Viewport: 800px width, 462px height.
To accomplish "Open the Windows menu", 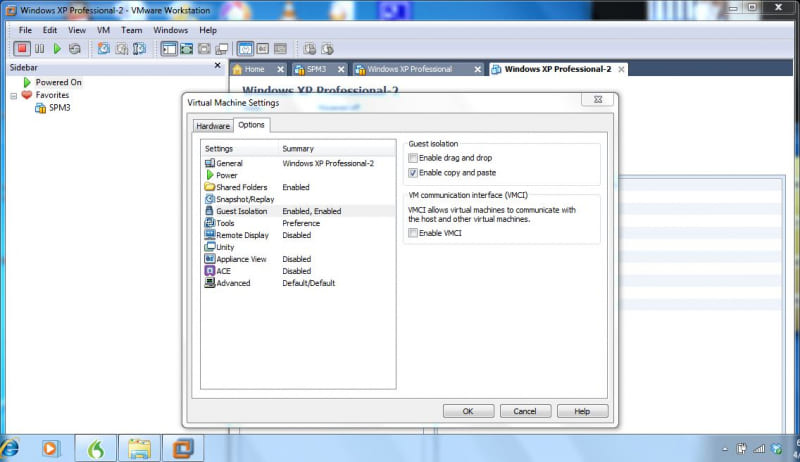I will click(x=170, y=30).
